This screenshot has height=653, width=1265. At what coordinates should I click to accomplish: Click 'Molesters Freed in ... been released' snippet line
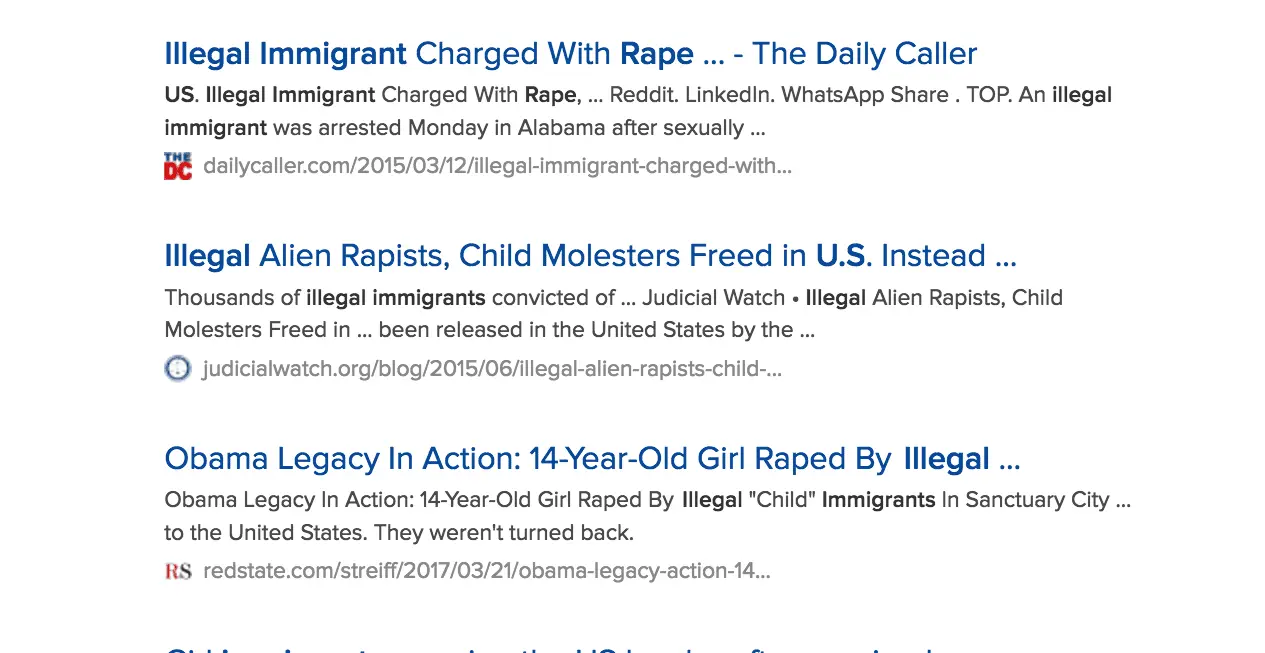click(x=489, y=330)
